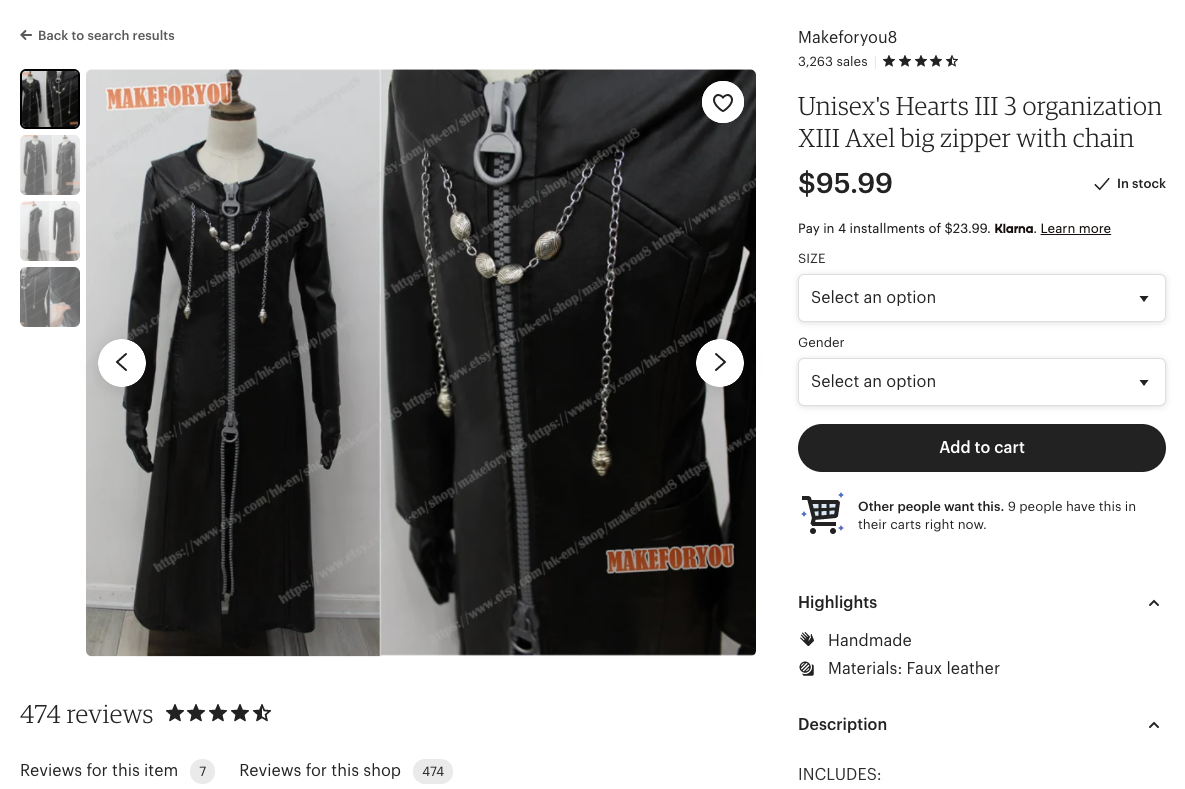Click the back arrow beside search results
This screenshot has width=1185, height=789.
tap(26, 36)
